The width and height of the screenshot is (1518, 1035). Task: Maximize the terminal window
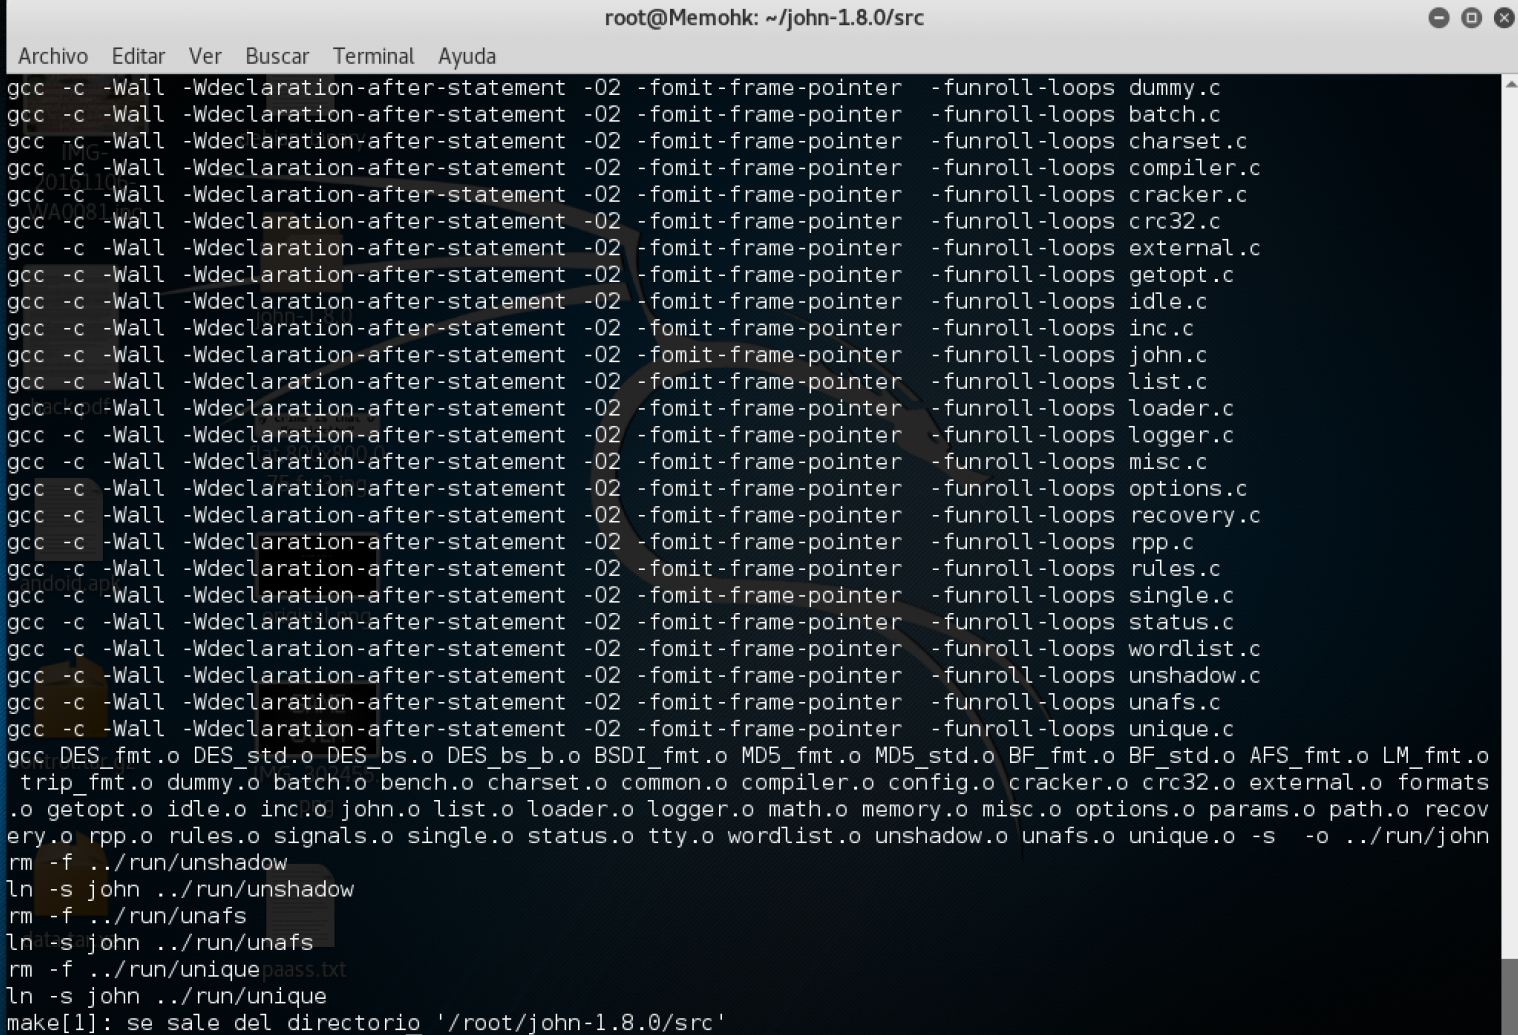[x=1471, y=17]
